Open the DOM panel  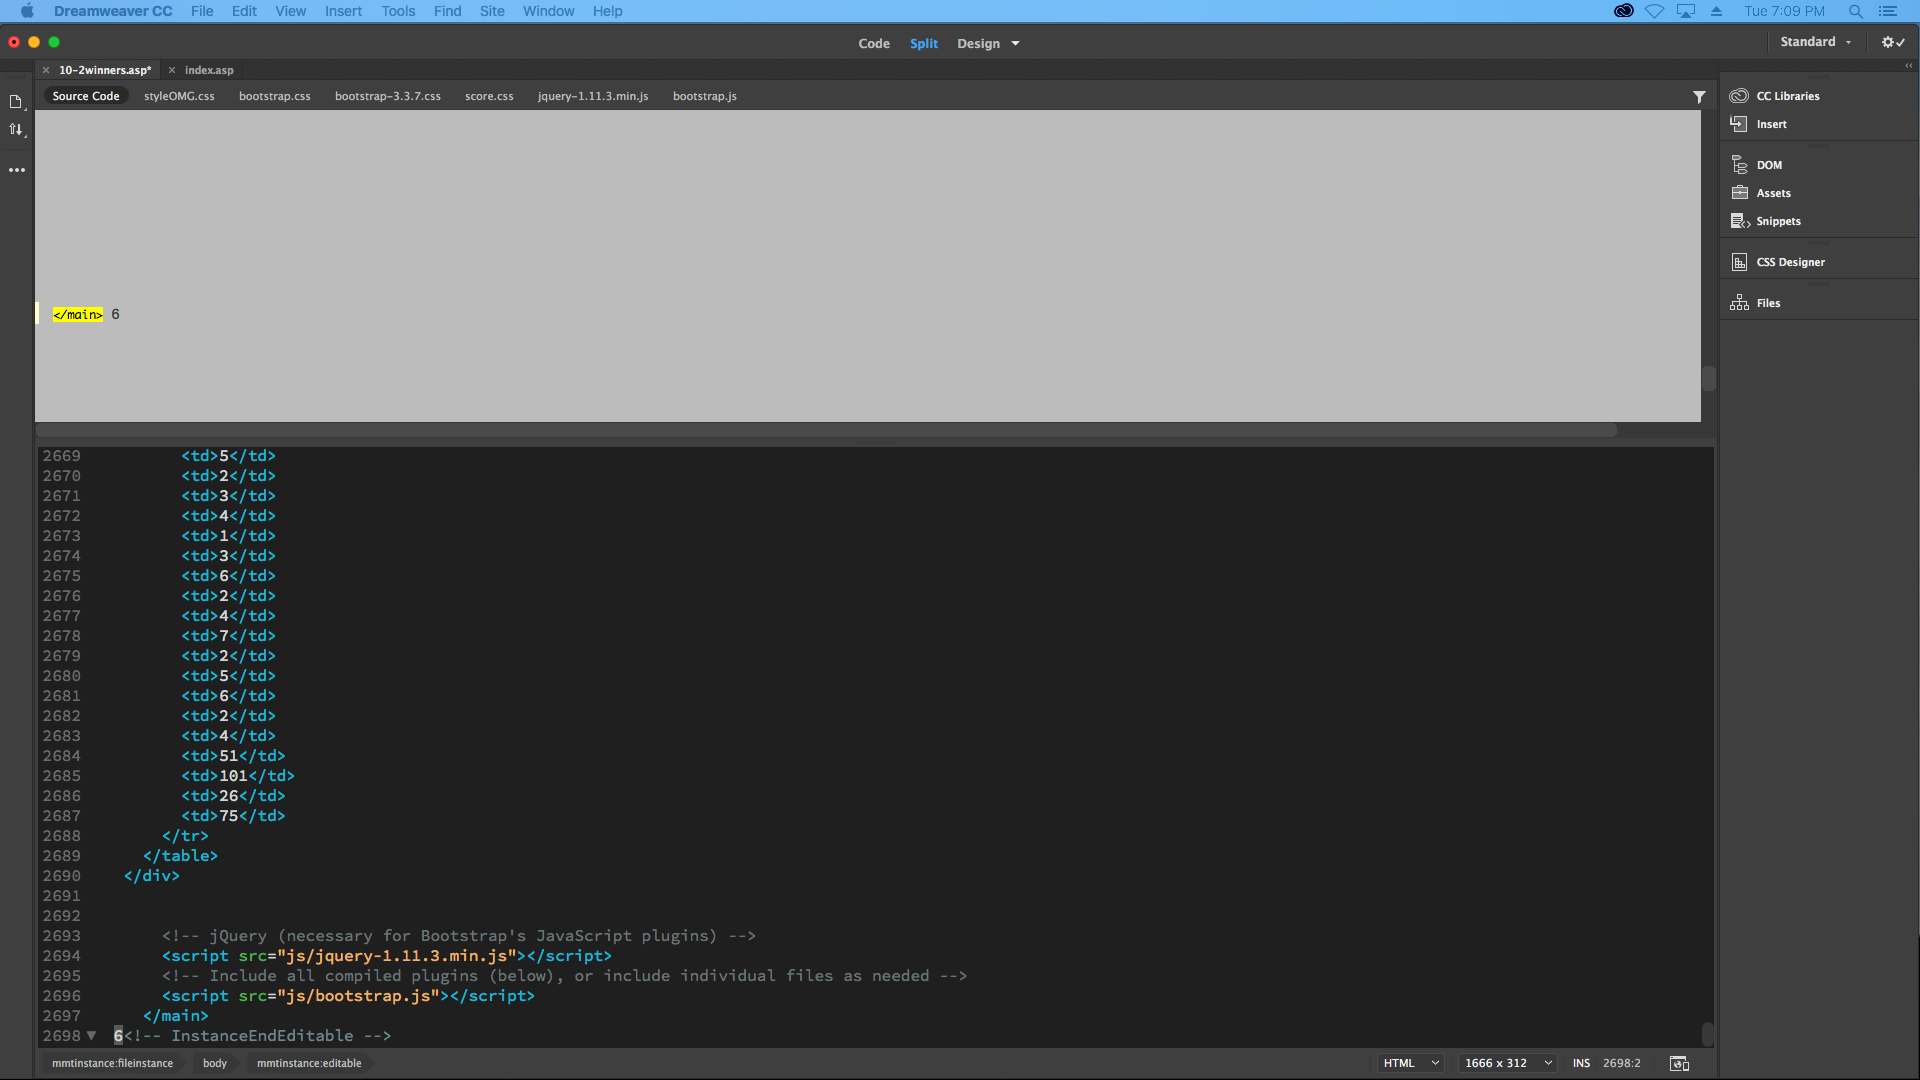[x=1770, y=164]
